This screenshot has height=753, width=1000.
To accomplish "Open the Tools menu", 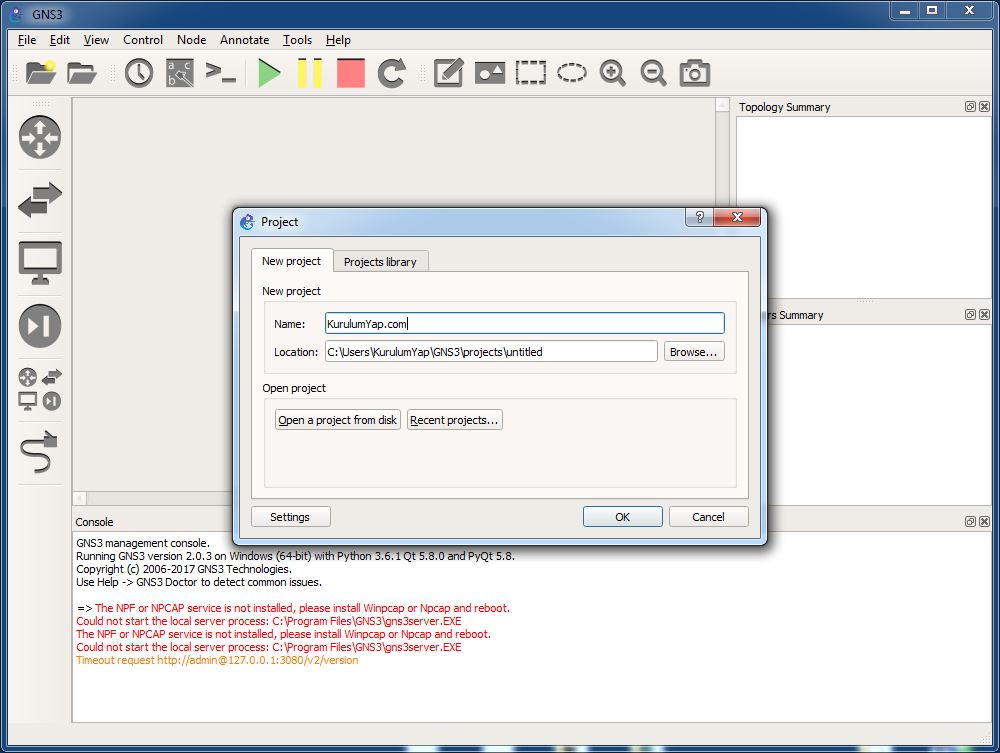I will [297, 40].
